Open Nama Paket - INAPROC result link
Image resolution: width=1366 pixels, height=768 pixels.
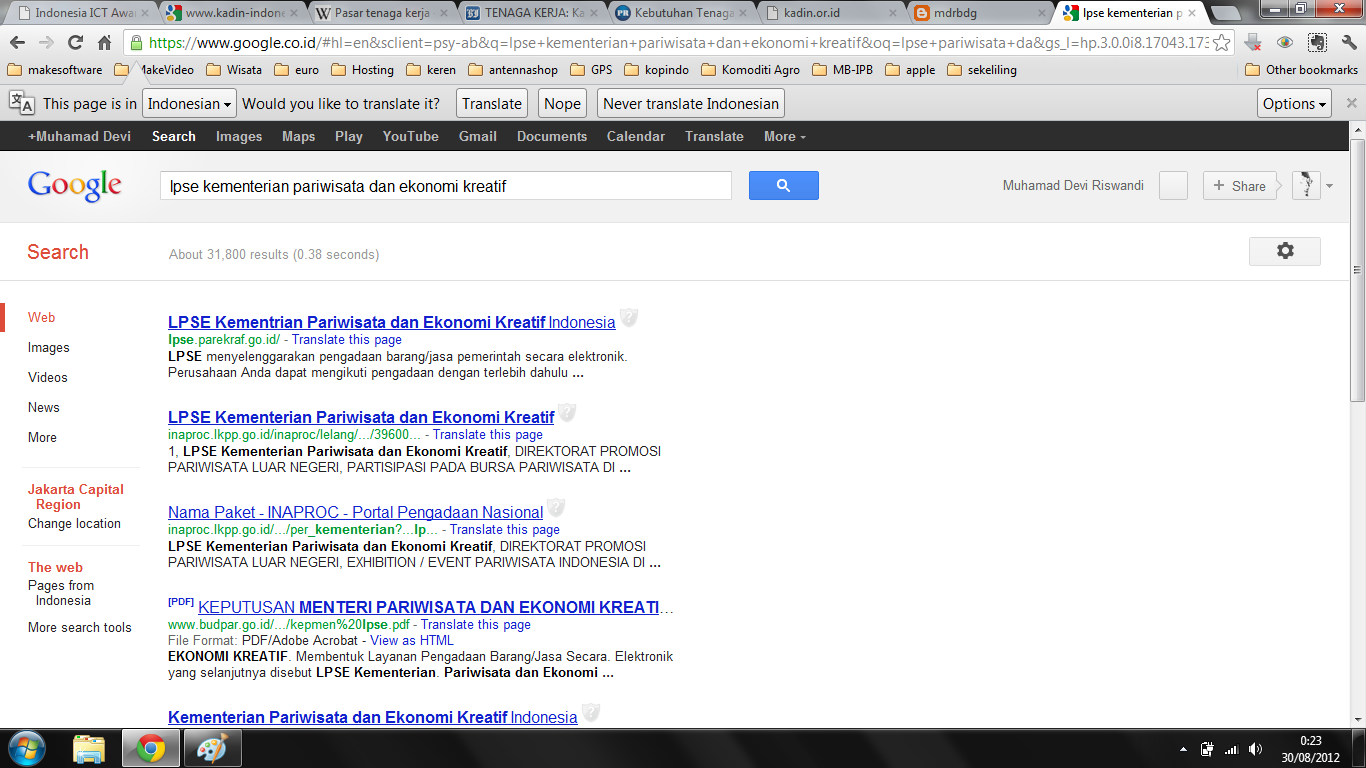click(x=356, y=512)
